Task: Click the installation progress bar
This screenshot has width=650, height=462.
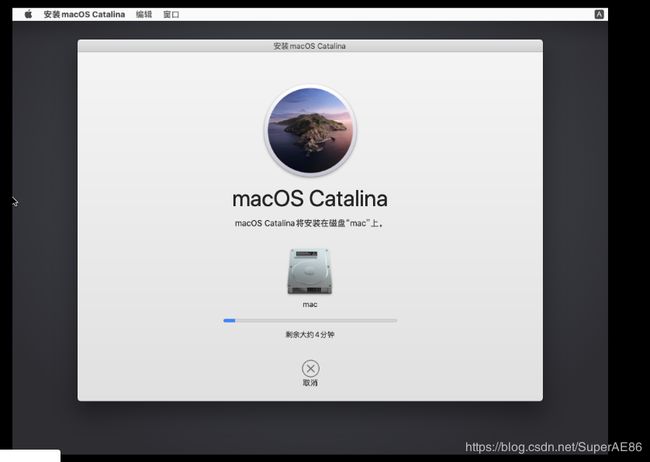Action: 310,321
